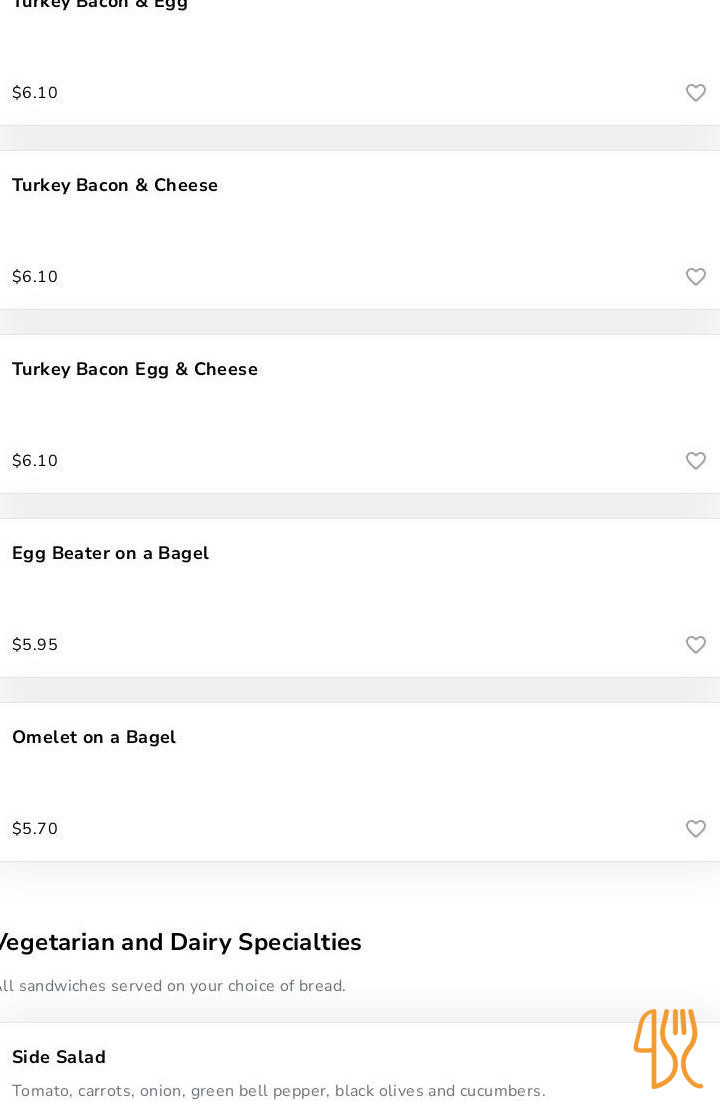The height and width of the screenshot is (1101, 720).
Task: Favorite the Turkey Bacon Egg & Cheese sandwich
Action: click(x=695, y=461)
